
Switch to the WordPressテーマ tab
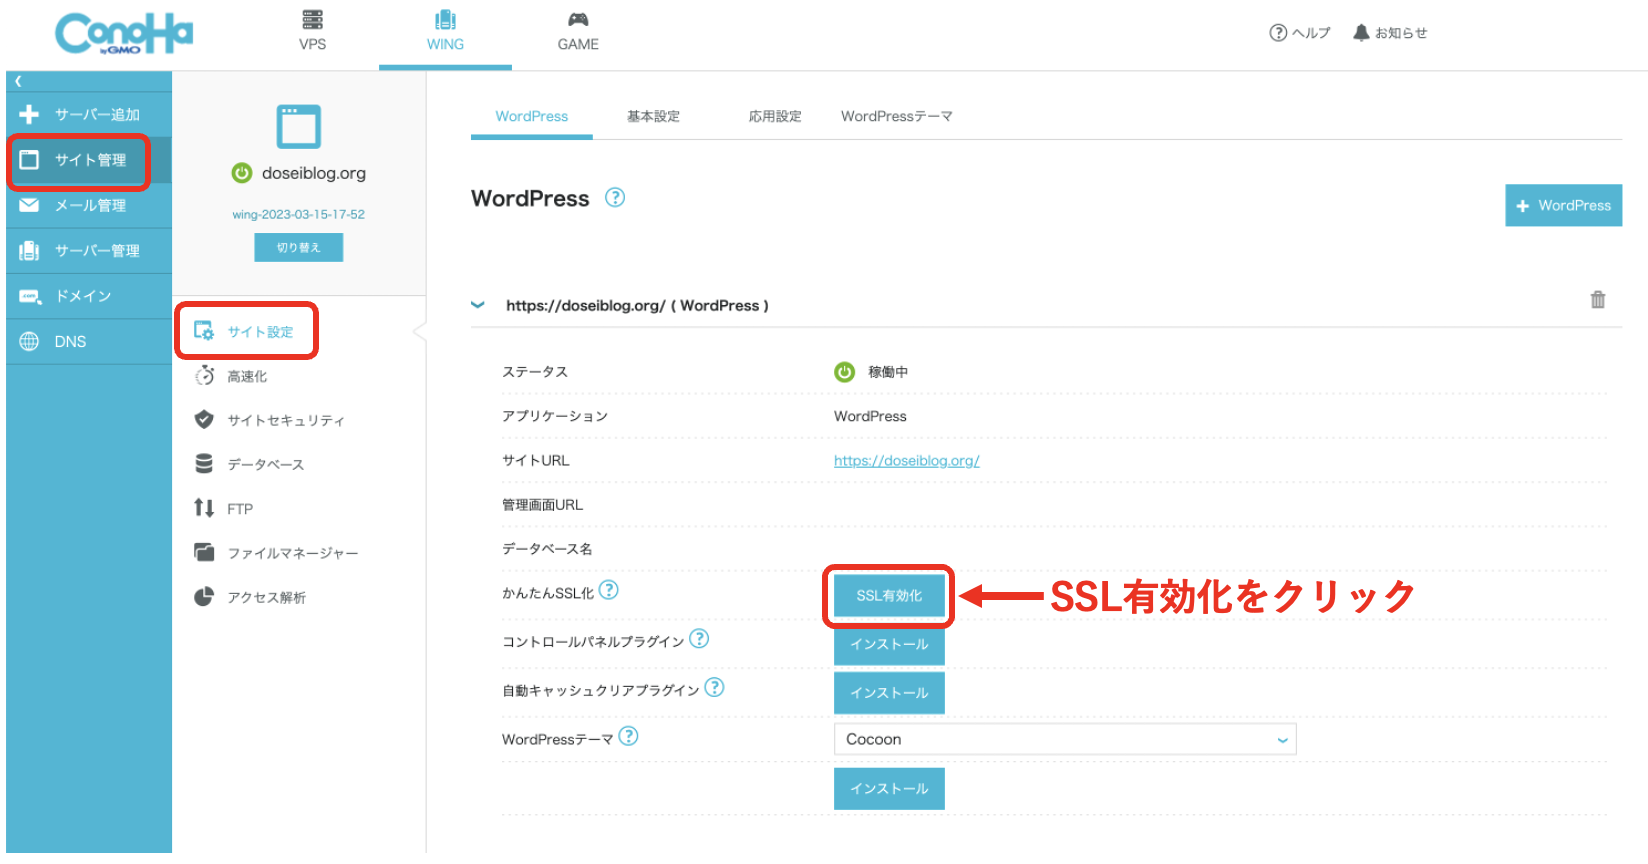point(896,116)
